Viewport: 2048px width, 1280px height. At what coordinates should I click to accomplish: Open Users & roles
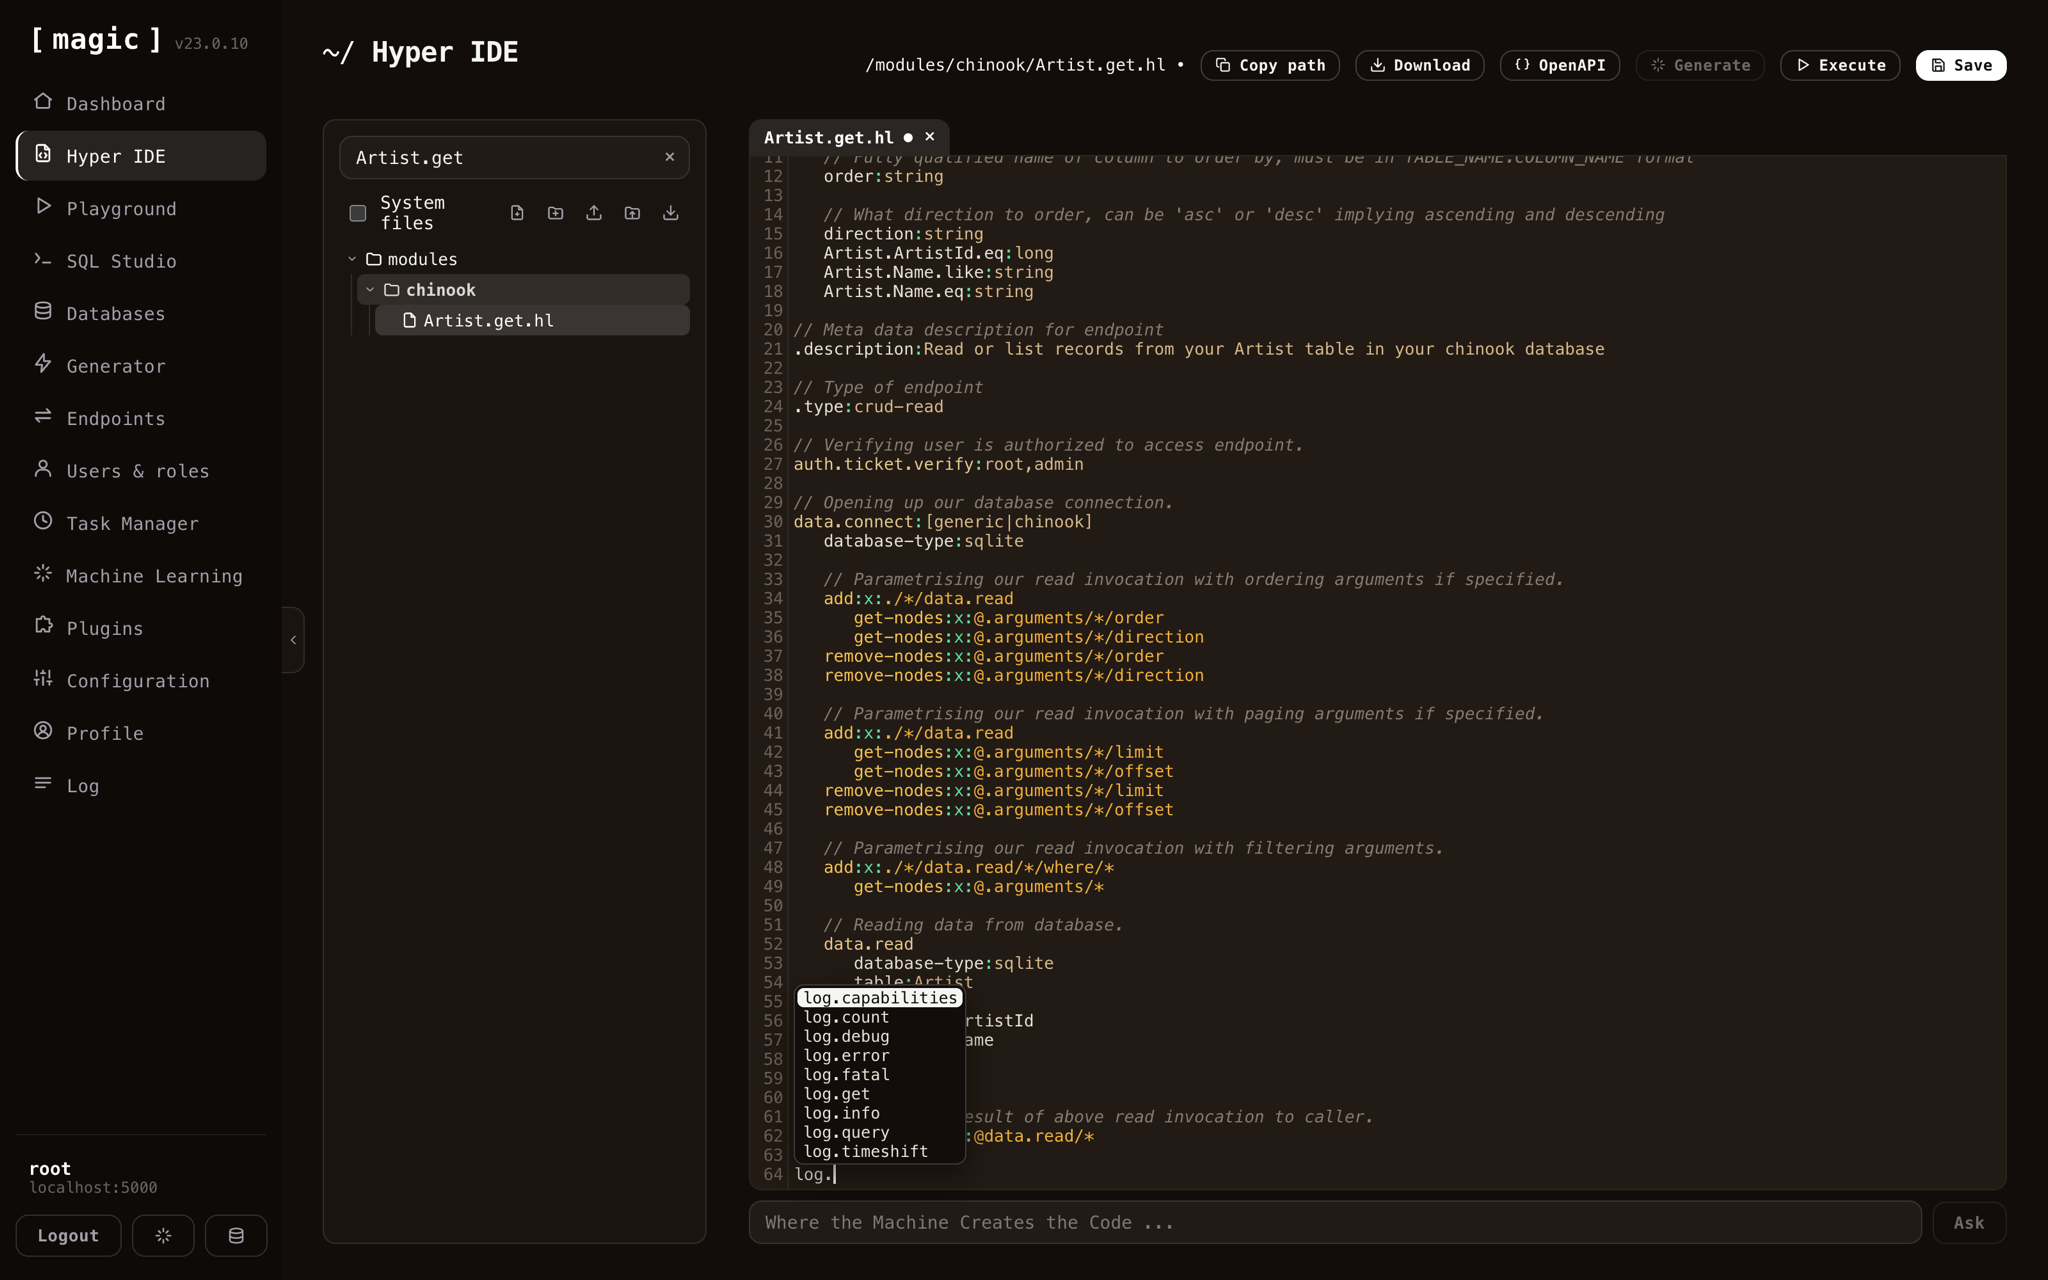point(141,471)
